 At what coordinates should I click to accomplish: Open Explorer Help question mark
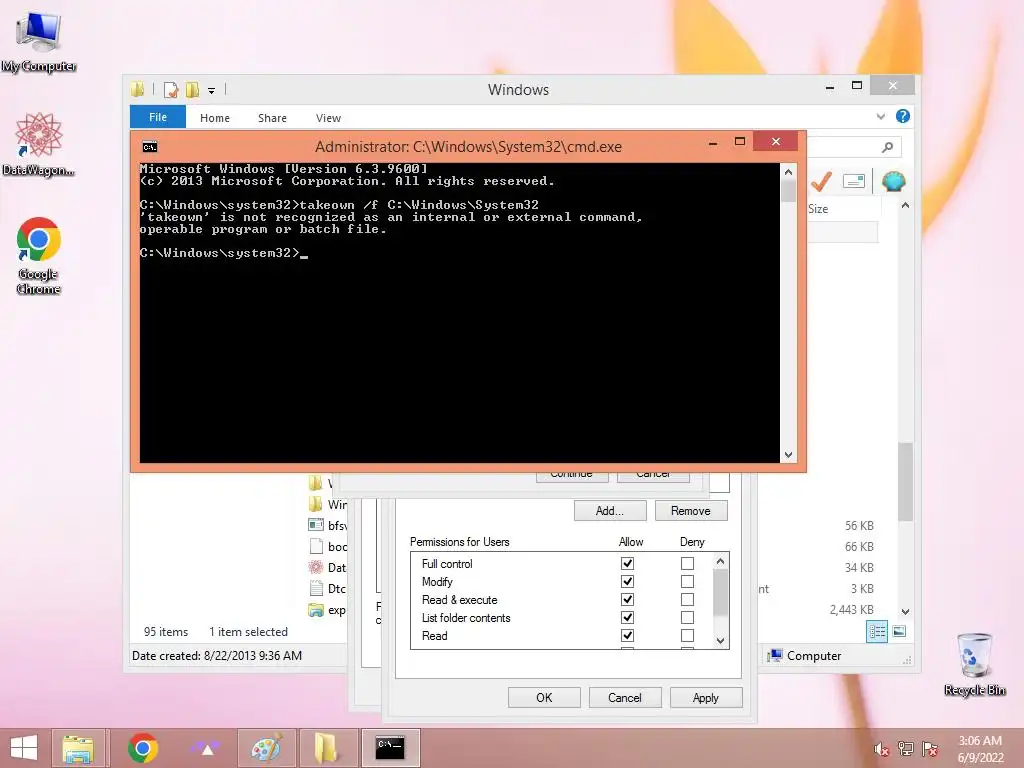pos(903,116)
